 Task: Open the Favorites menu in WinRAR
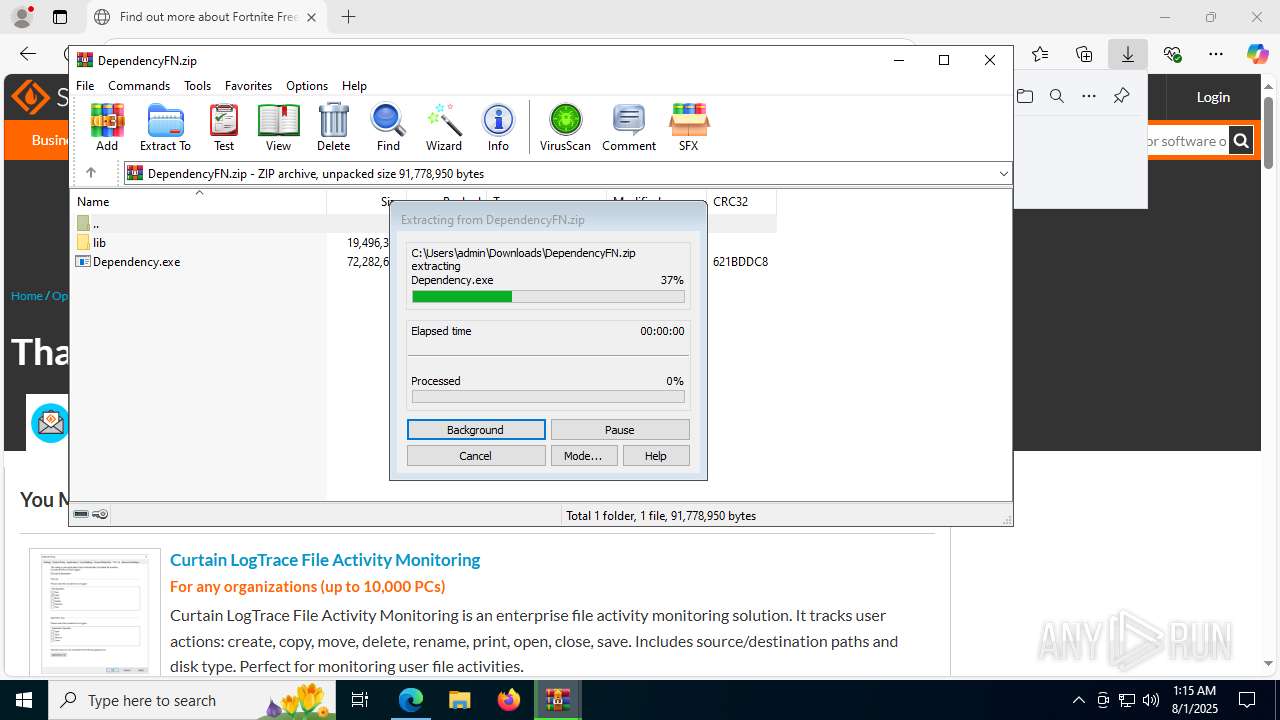click(248, 86)
